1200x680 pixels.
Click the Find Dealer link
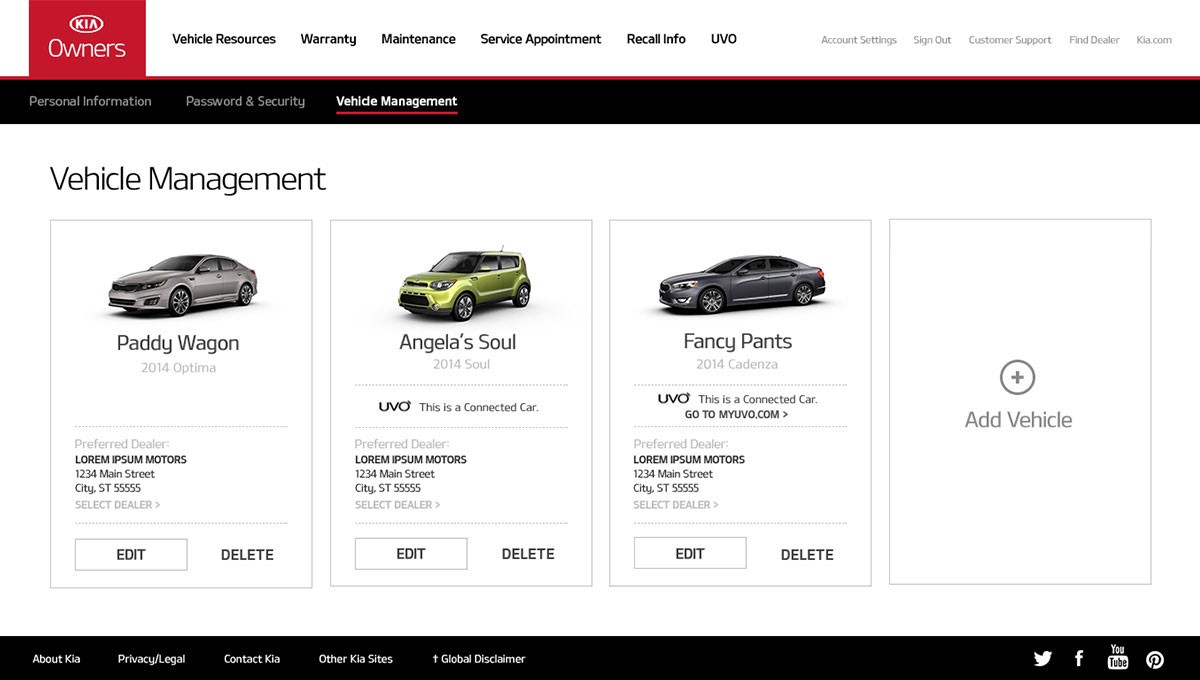click(x=1094, y=40)
